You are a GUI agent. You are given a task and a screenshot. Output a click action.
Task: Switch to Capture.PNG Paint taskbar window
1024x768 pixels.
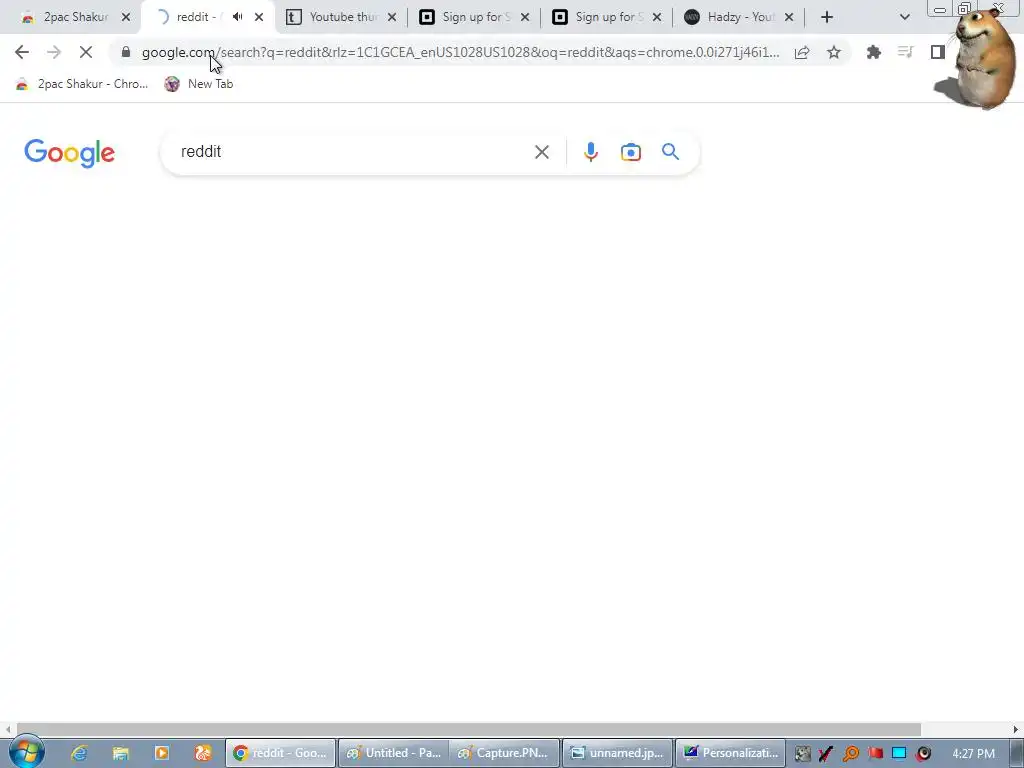(504, 753)
